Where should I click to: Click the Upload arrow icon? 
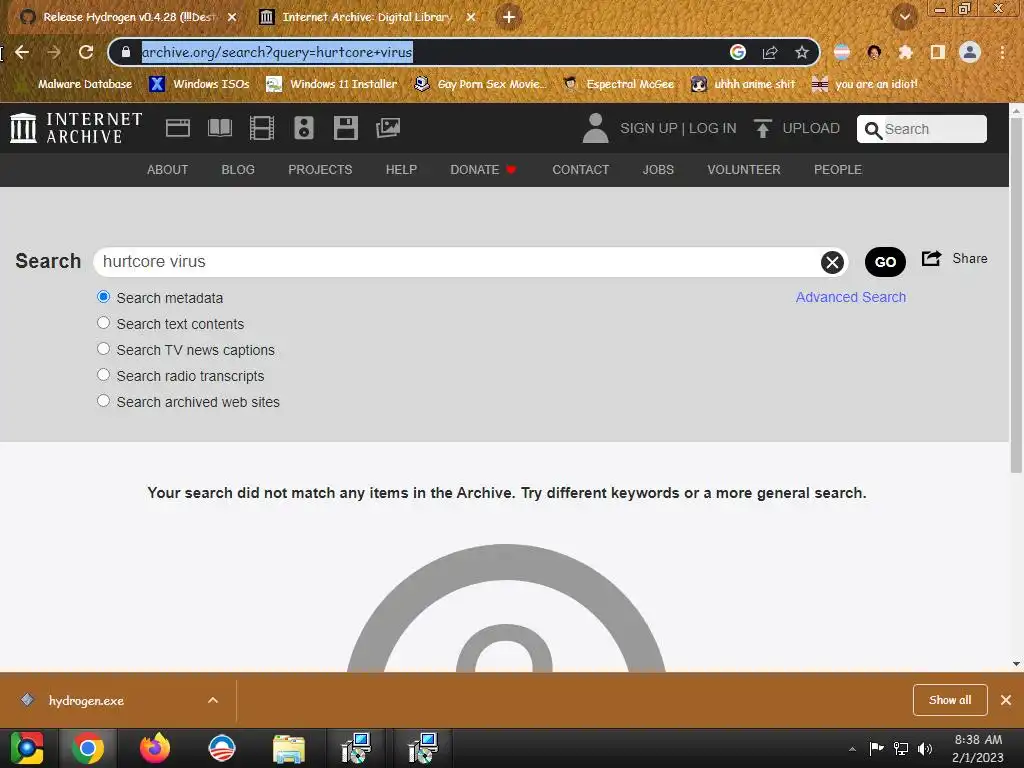[762, 128]
